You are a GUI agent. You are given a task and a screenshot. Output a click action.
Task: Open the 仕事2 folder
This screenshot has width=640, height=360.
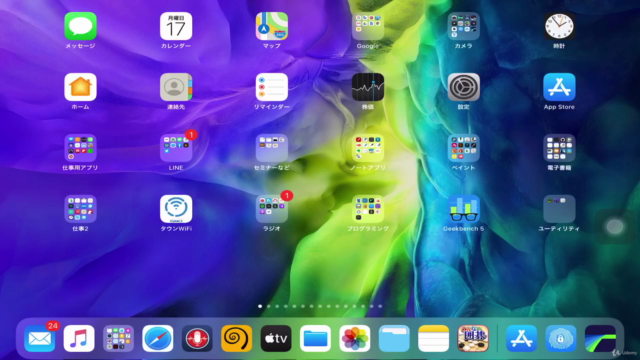(x=80, y=209)
